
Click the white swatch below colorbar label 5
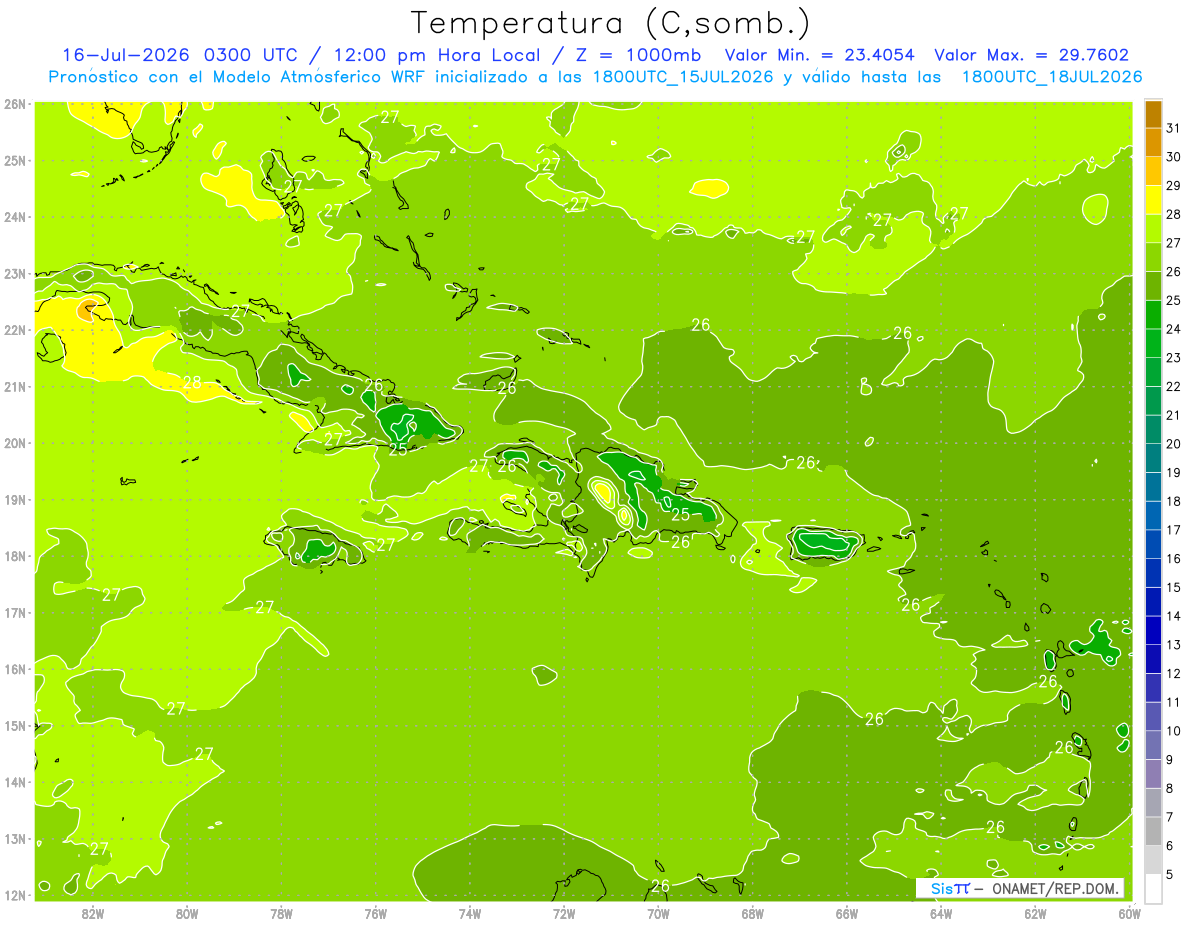[1153, 888]
